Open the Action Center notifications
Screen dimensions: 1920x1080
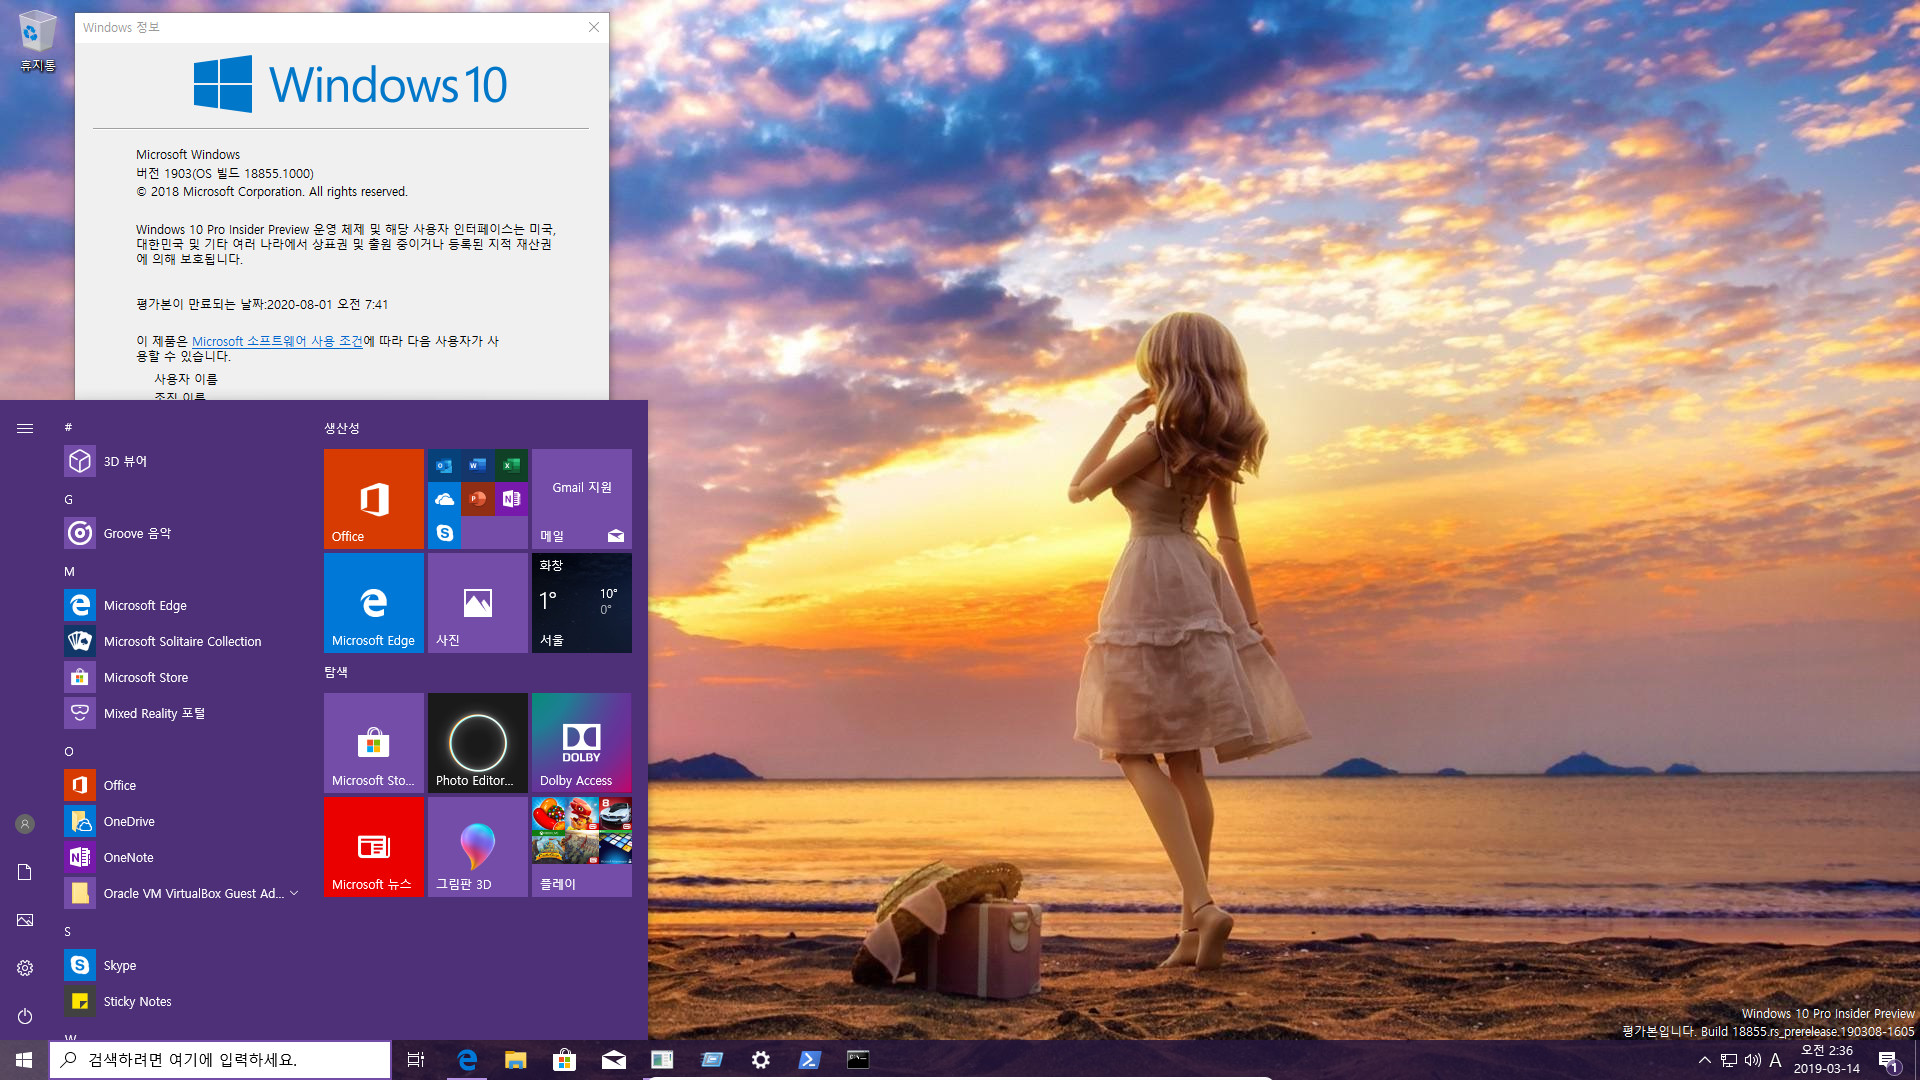coord(1888,1060)
